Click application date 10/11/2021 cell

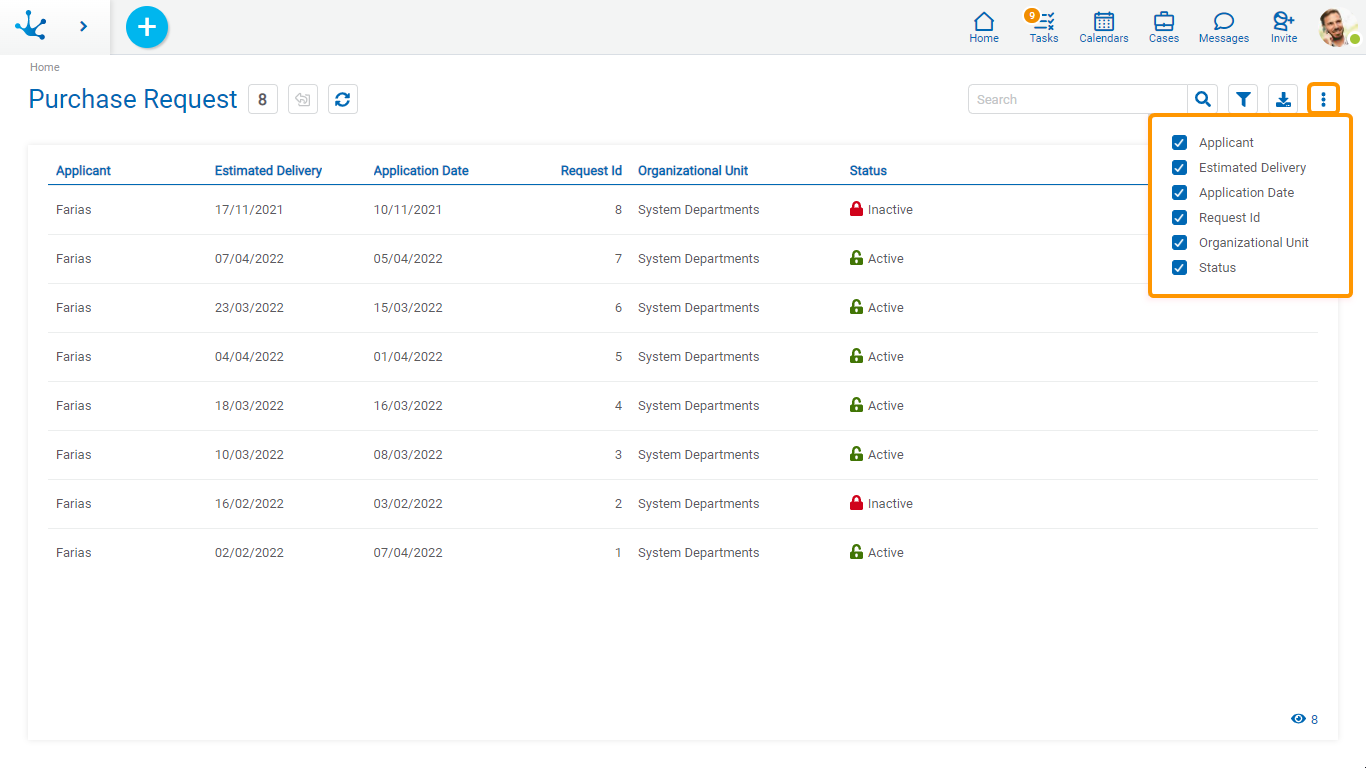(x=408, y=210)
